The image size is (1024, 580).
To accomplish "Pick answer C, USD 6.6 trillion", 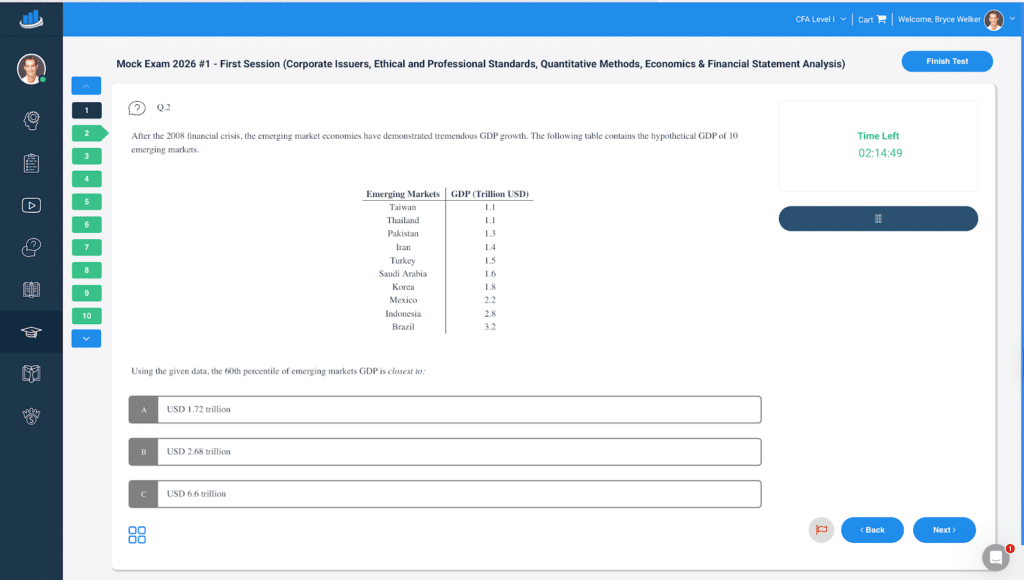I will click(444, 494).
